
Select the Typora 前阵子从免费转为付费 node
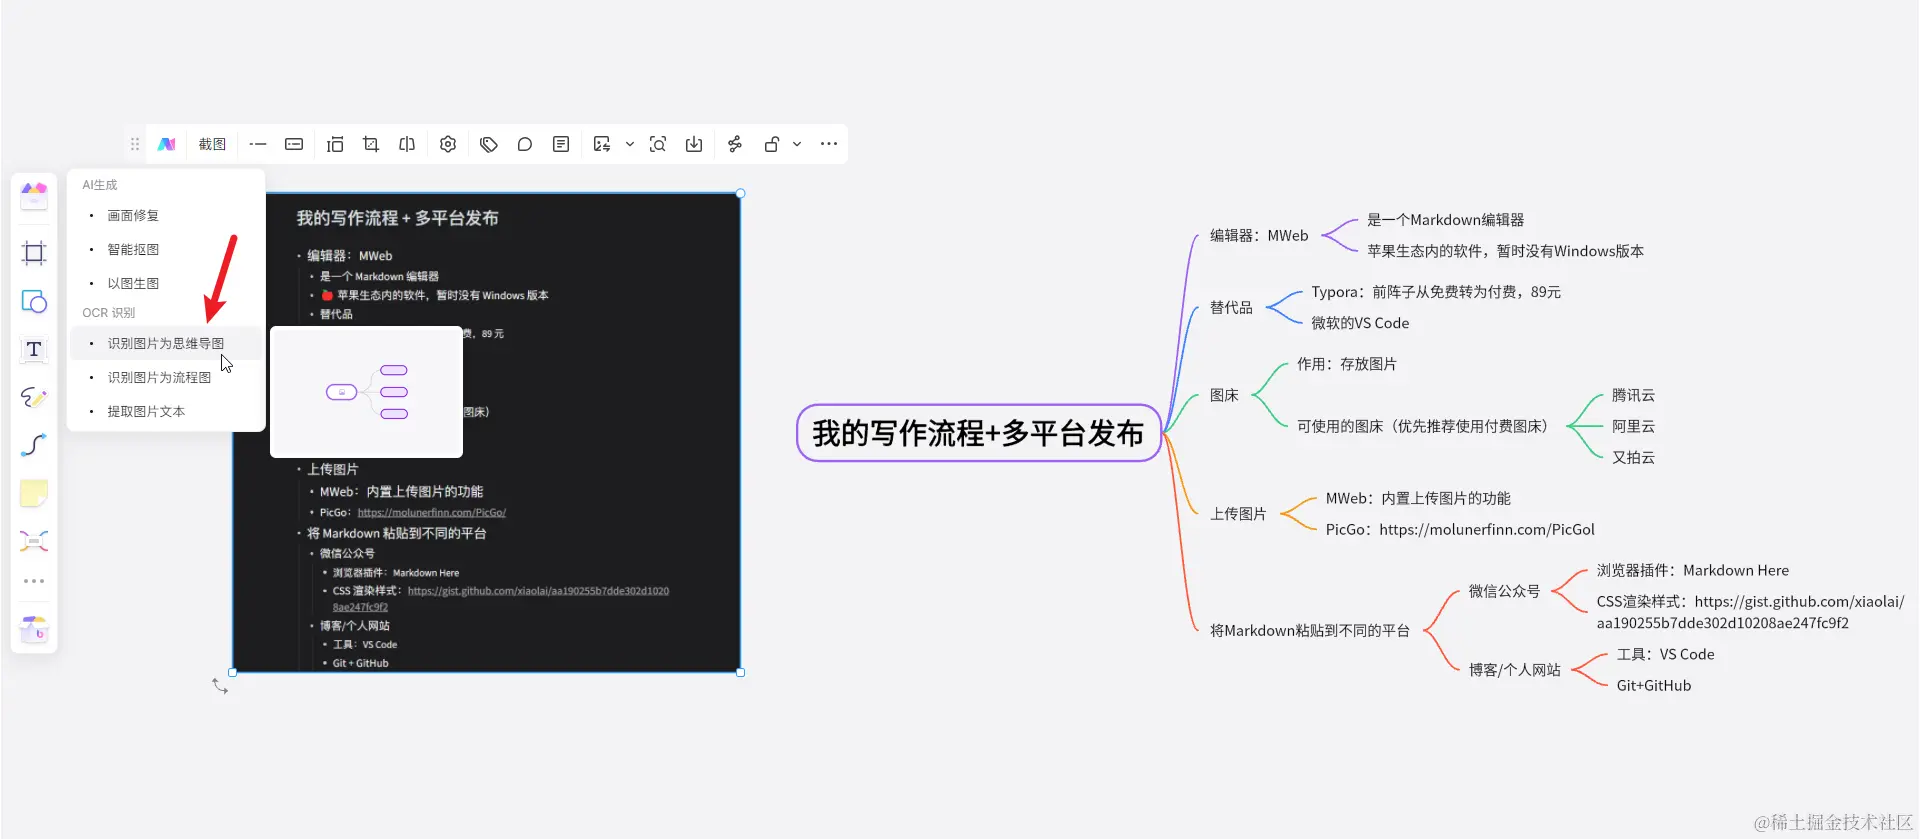(x=1436, y=293)
